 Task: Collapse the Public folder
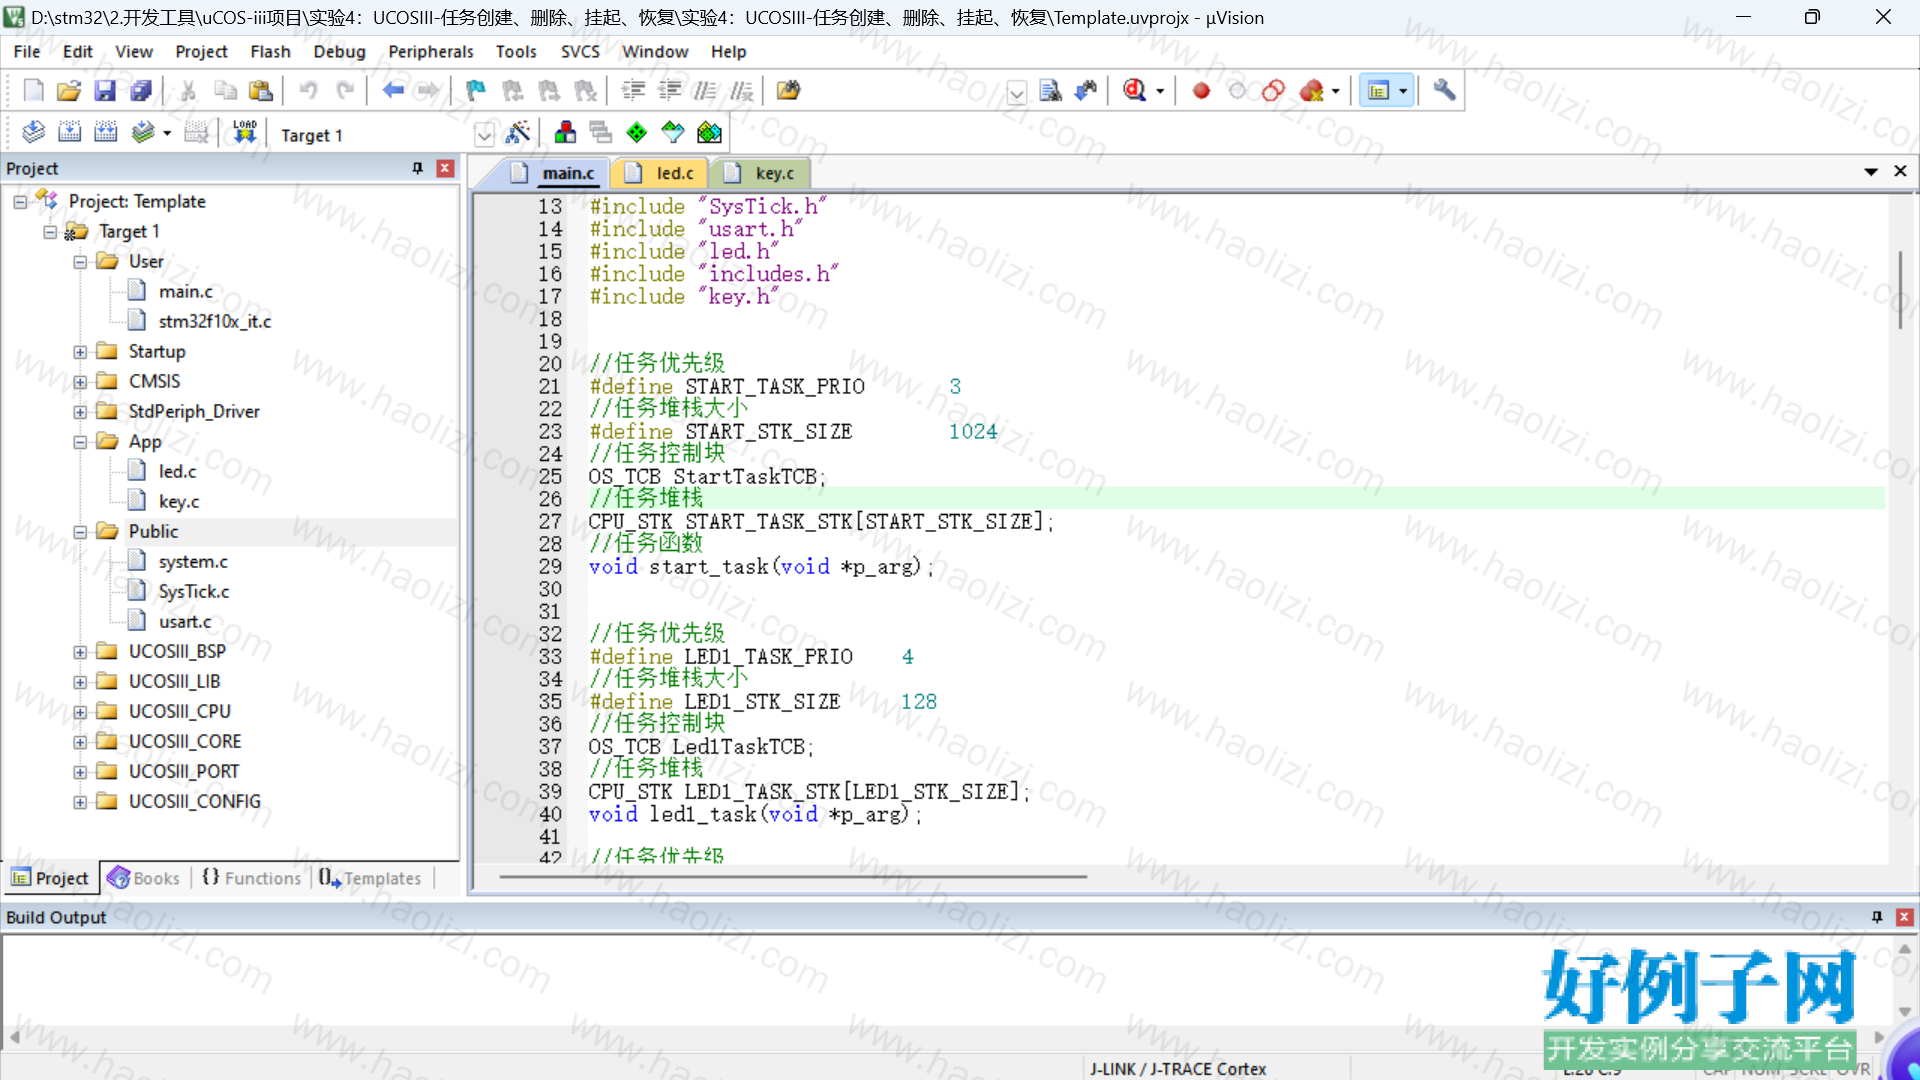coord(80,532)
